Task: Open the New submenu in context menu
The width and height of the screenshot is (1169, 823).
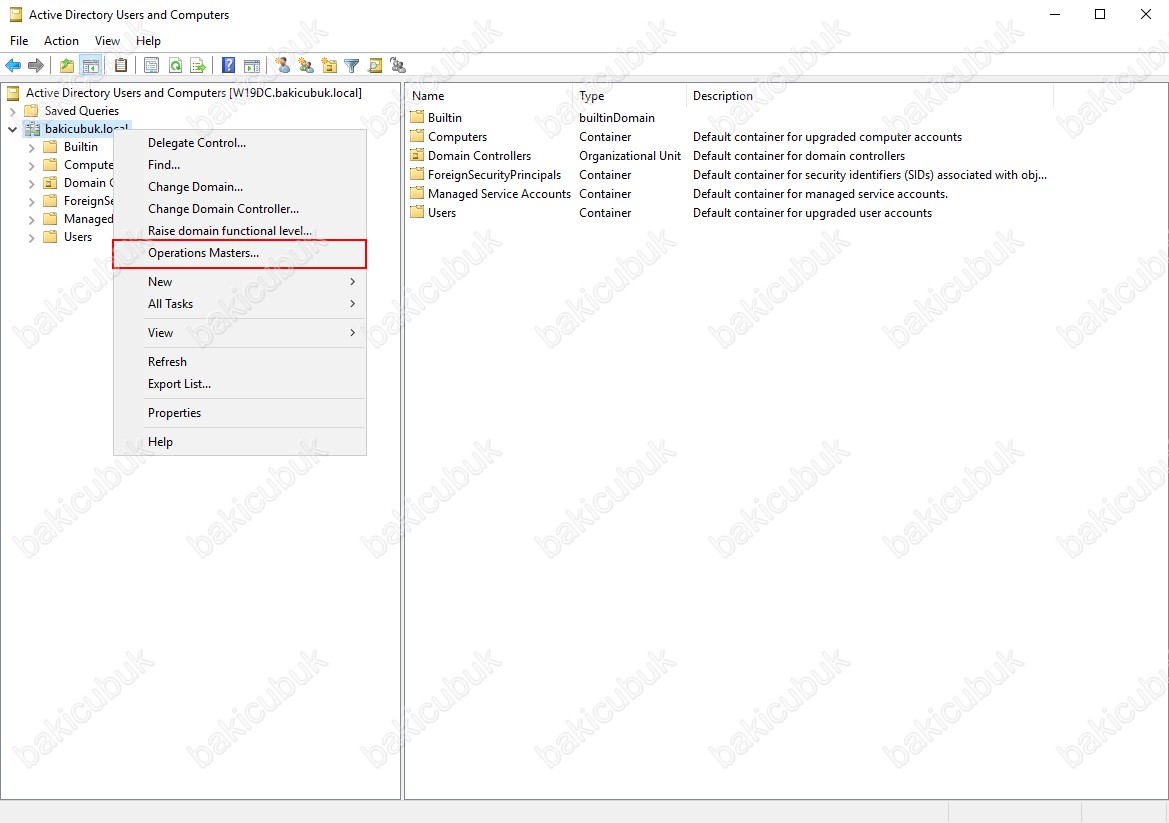Action: (x=239, y=282)
